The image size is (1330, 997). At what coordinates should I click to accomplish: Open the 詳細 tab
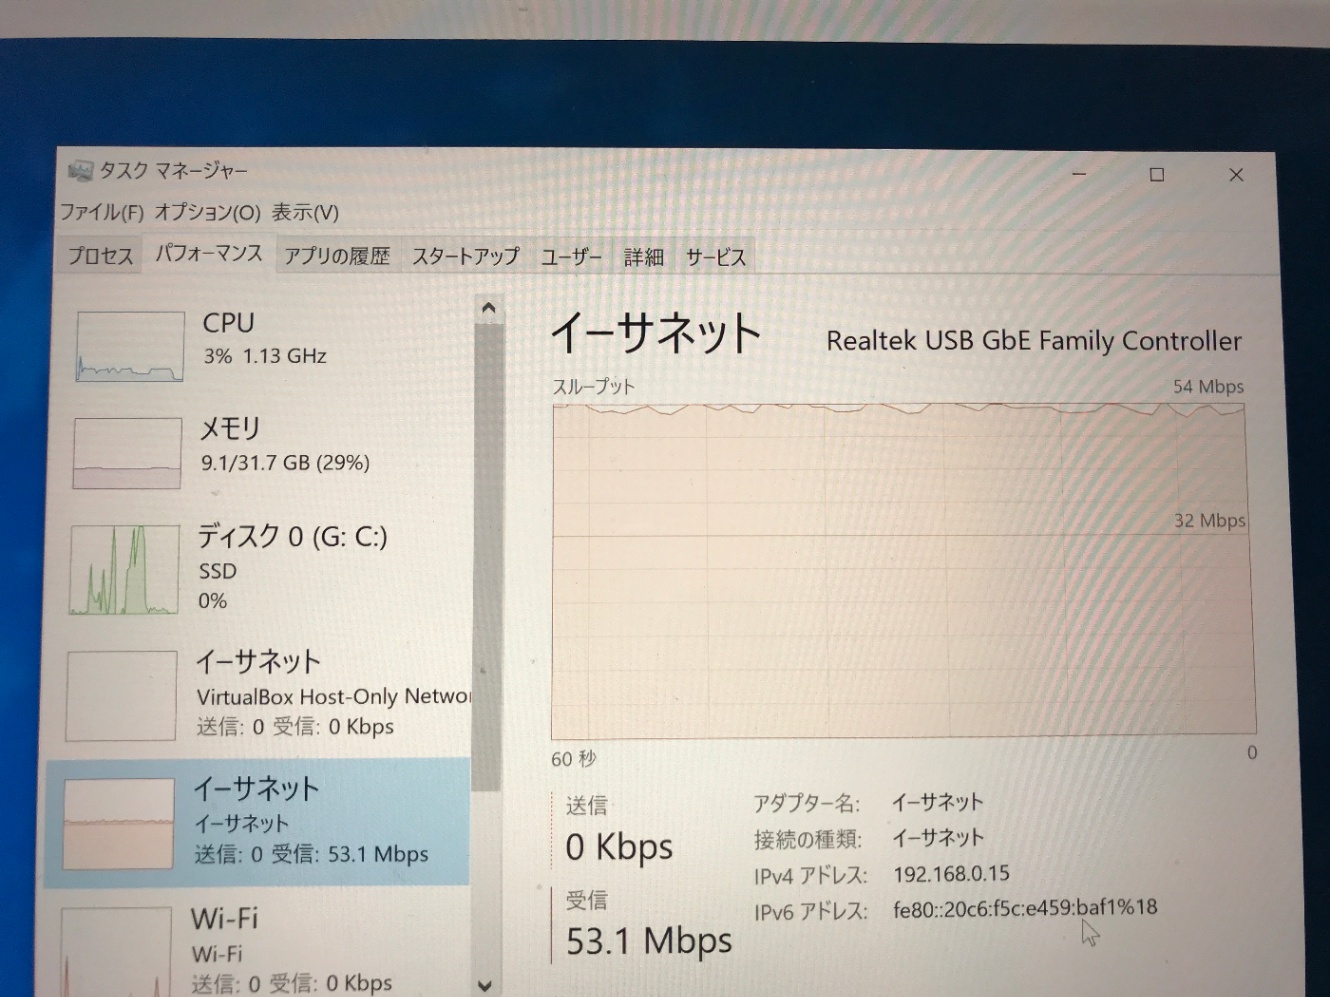(x=643, y=257)
